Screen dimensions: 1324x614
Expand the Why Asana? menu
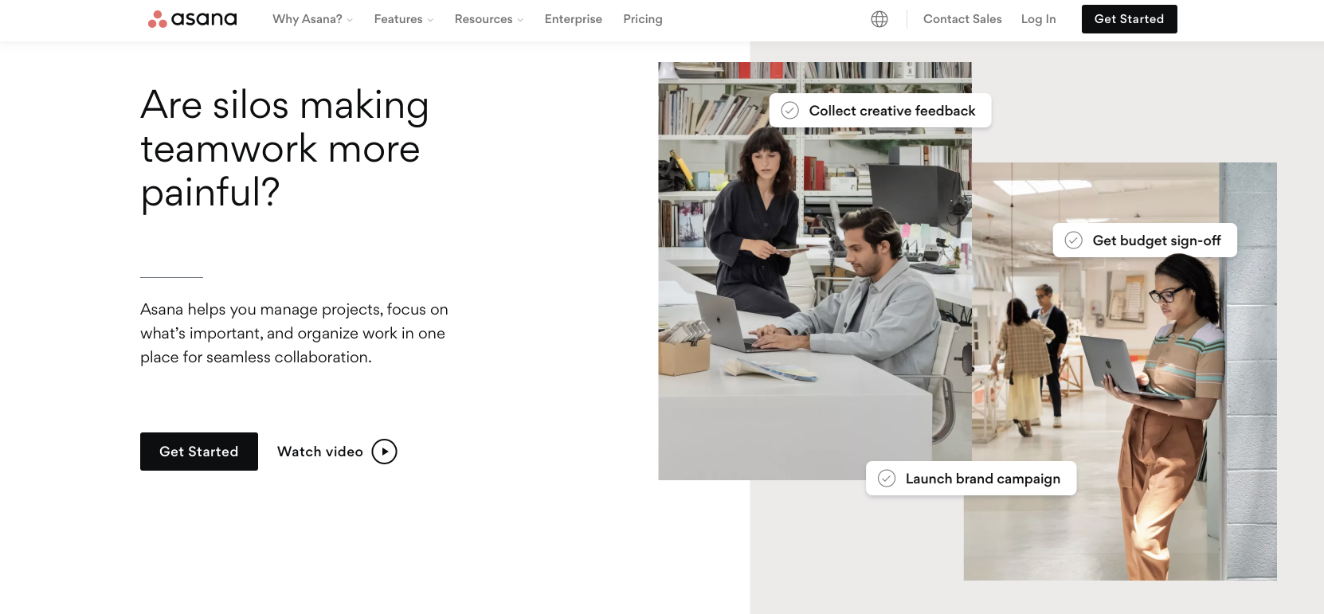point(312,19)
